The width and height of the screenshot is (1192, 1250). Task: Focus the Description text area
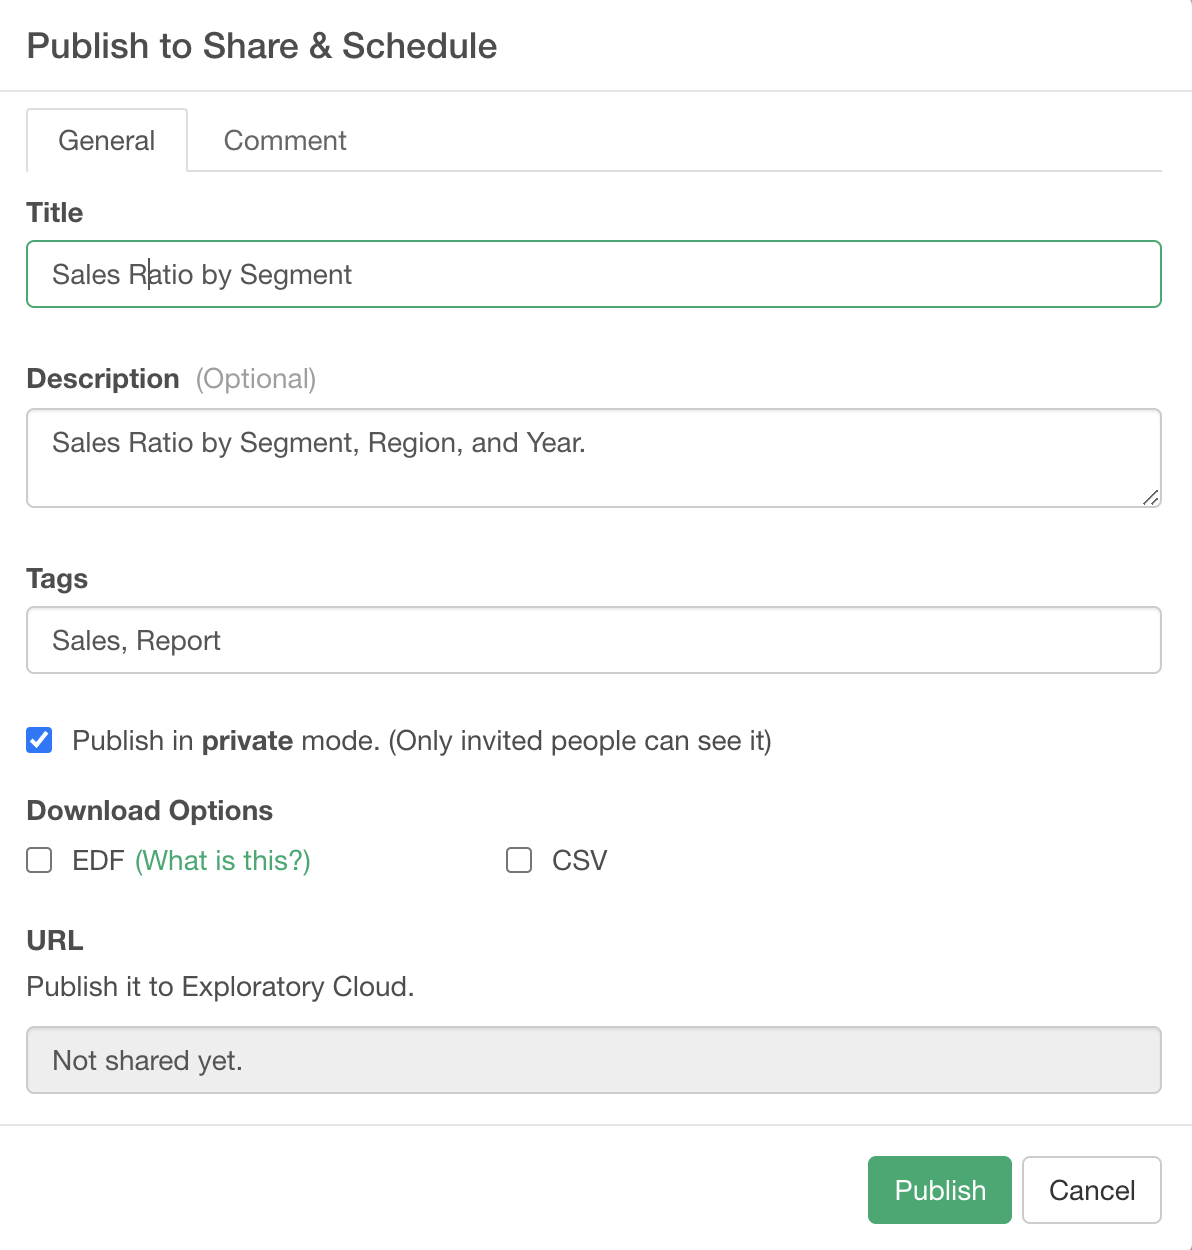[594, 458]
